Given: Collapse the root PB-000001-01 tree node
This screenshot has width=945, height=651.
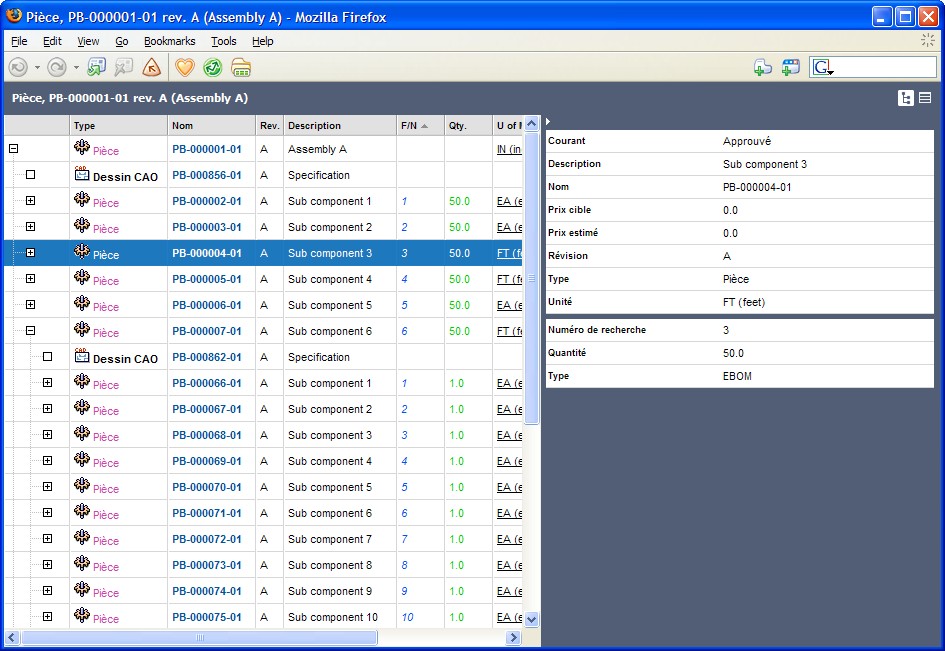Looking at the screenshot, I should click(x=13, y=149).
